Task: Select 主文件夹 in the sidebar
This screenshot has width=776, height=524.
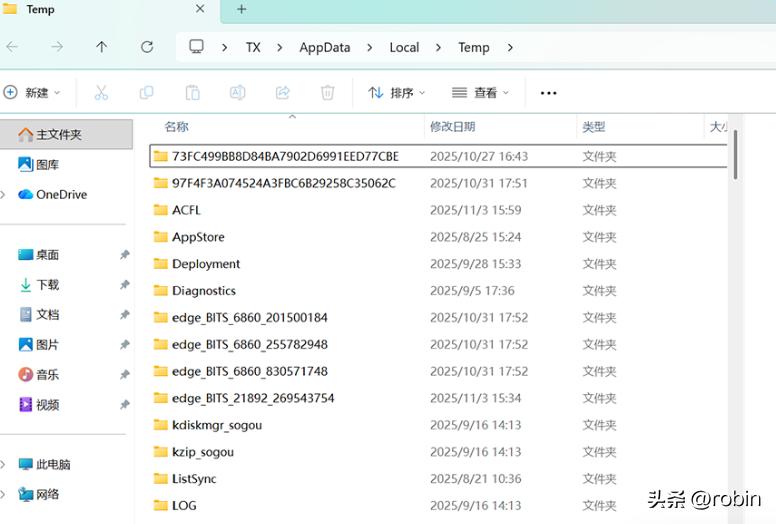Action: 66,134
